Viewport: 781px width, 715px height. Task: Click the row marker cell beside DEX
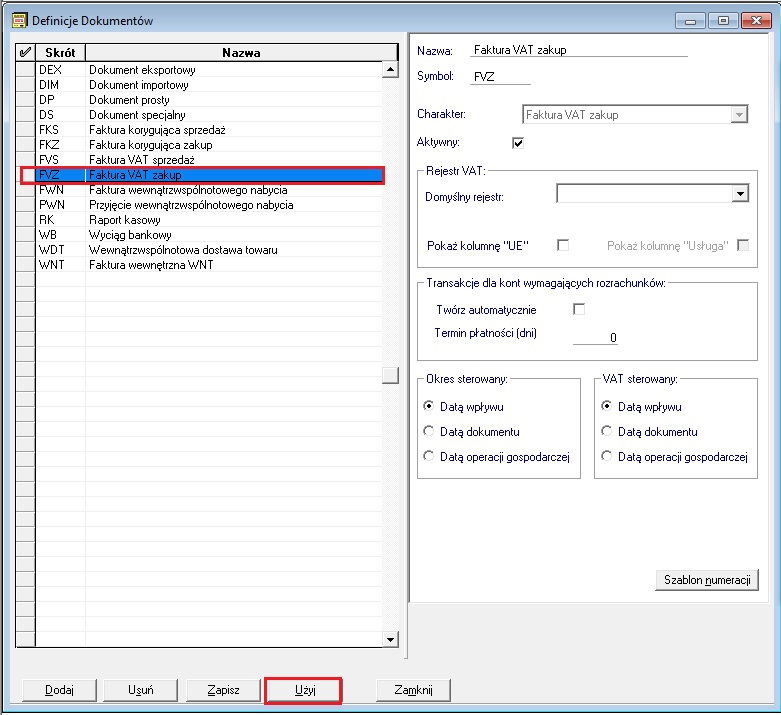pyautogui.click(x=26, y=70)
